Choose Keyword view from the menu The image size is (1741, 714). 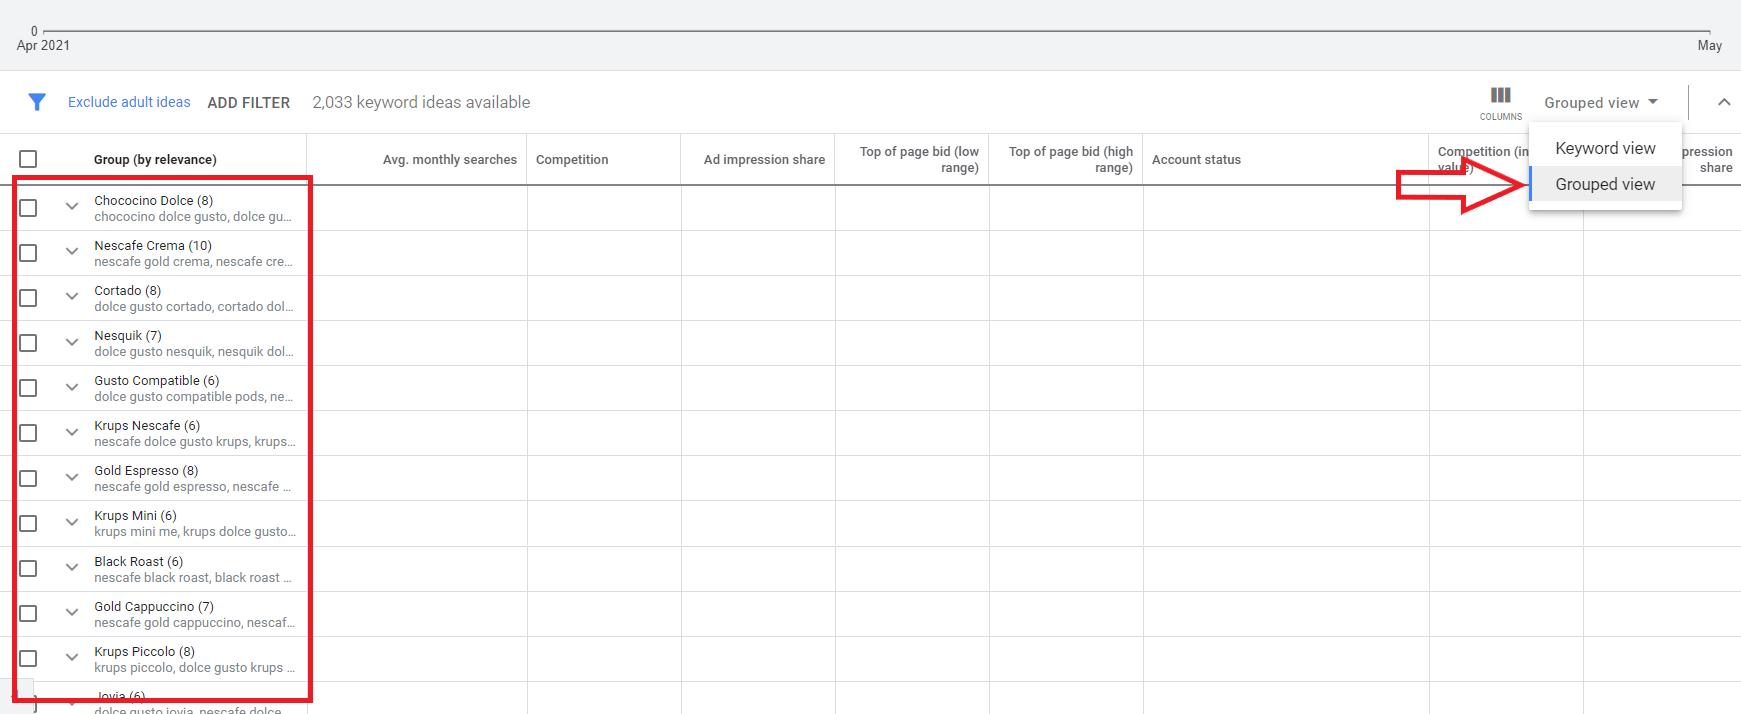click(x=1604, y=148)
